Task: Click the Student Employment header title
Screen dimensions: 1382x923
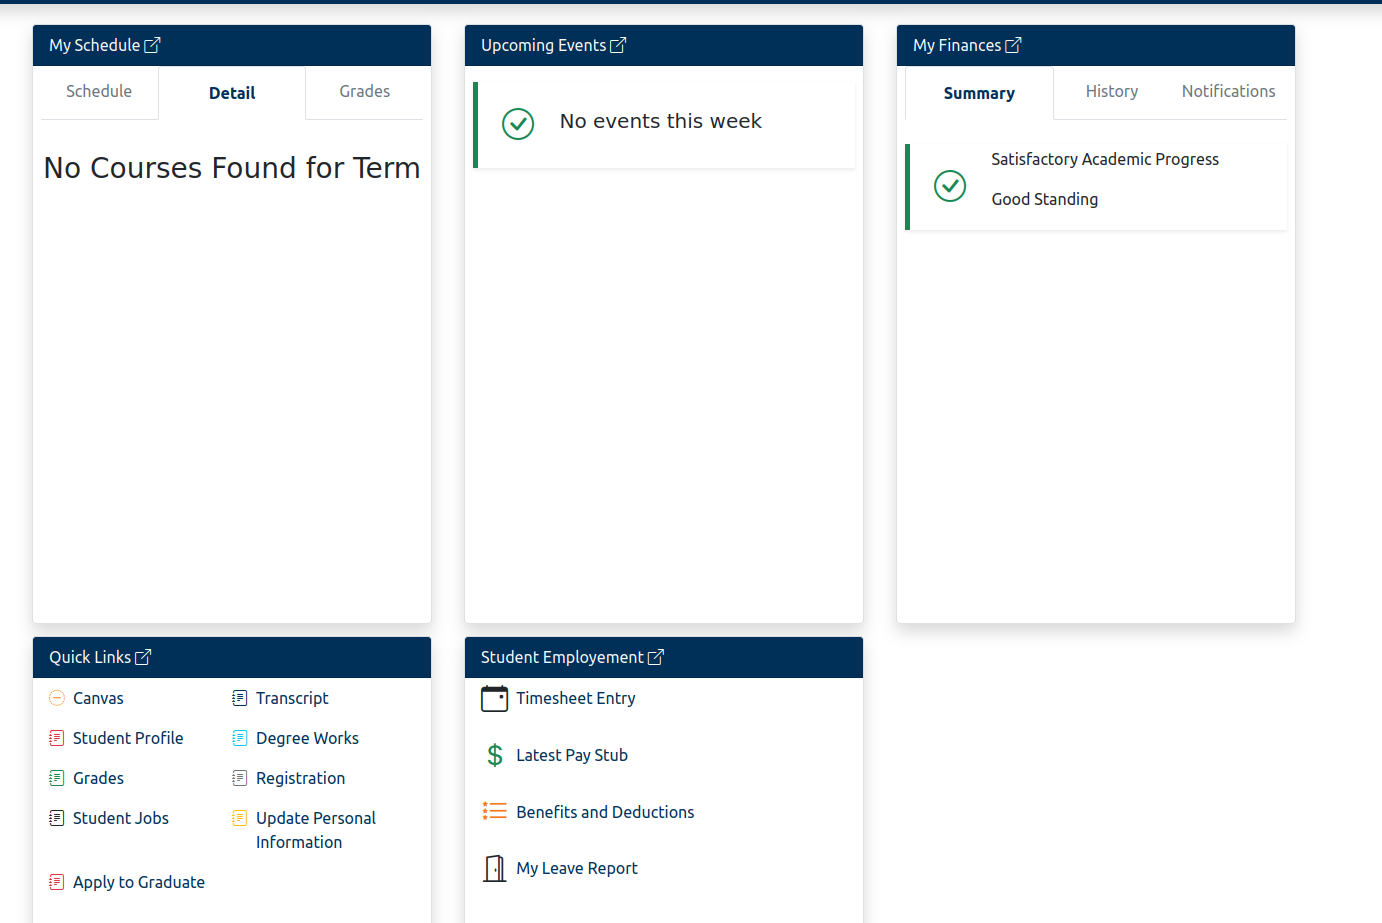Action: click(x=562, y=657)
